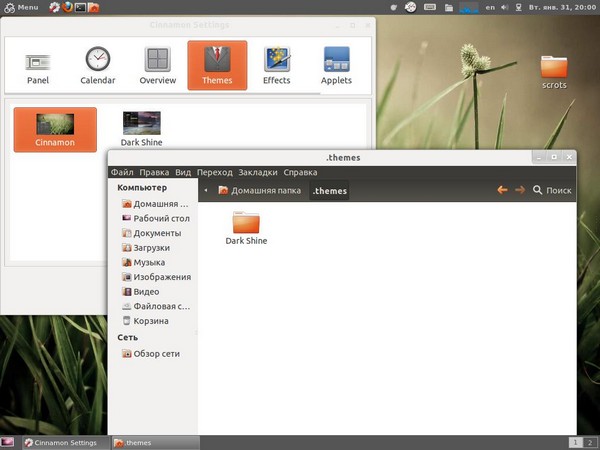Select Обзор сети in the sidebar

tap(156, 354)
